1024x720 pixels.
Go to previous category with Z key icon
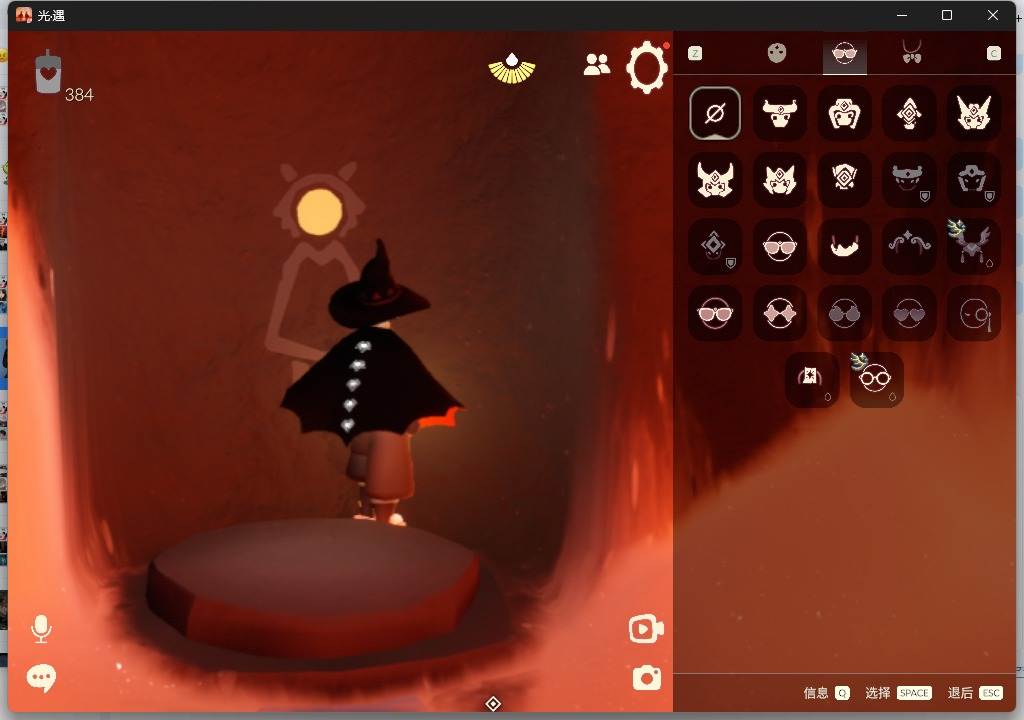(696, 54)
